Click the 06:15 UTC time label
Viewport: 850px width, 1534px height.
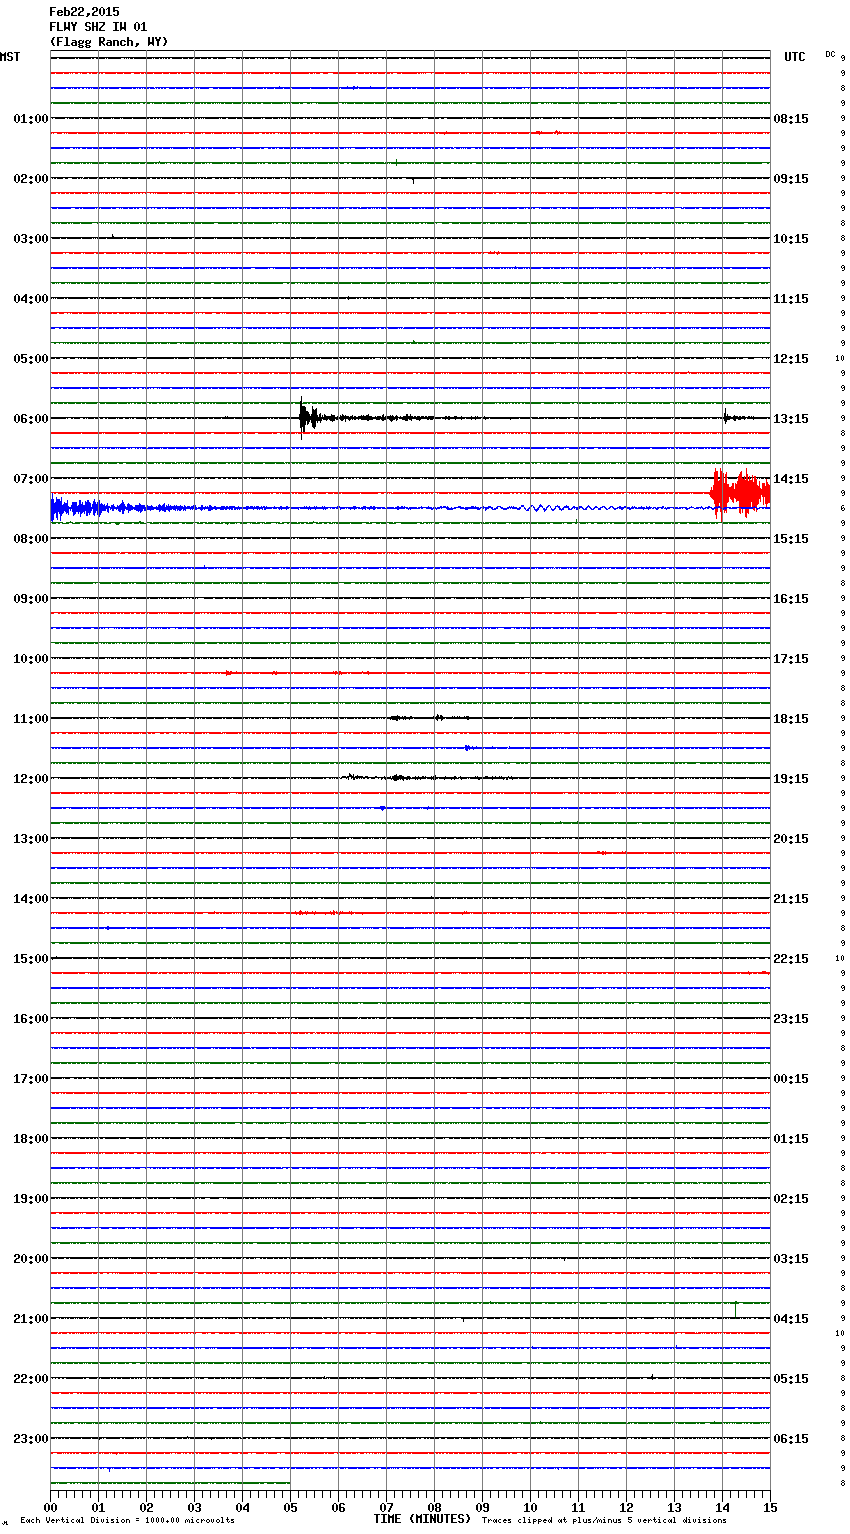[791, 1439]
